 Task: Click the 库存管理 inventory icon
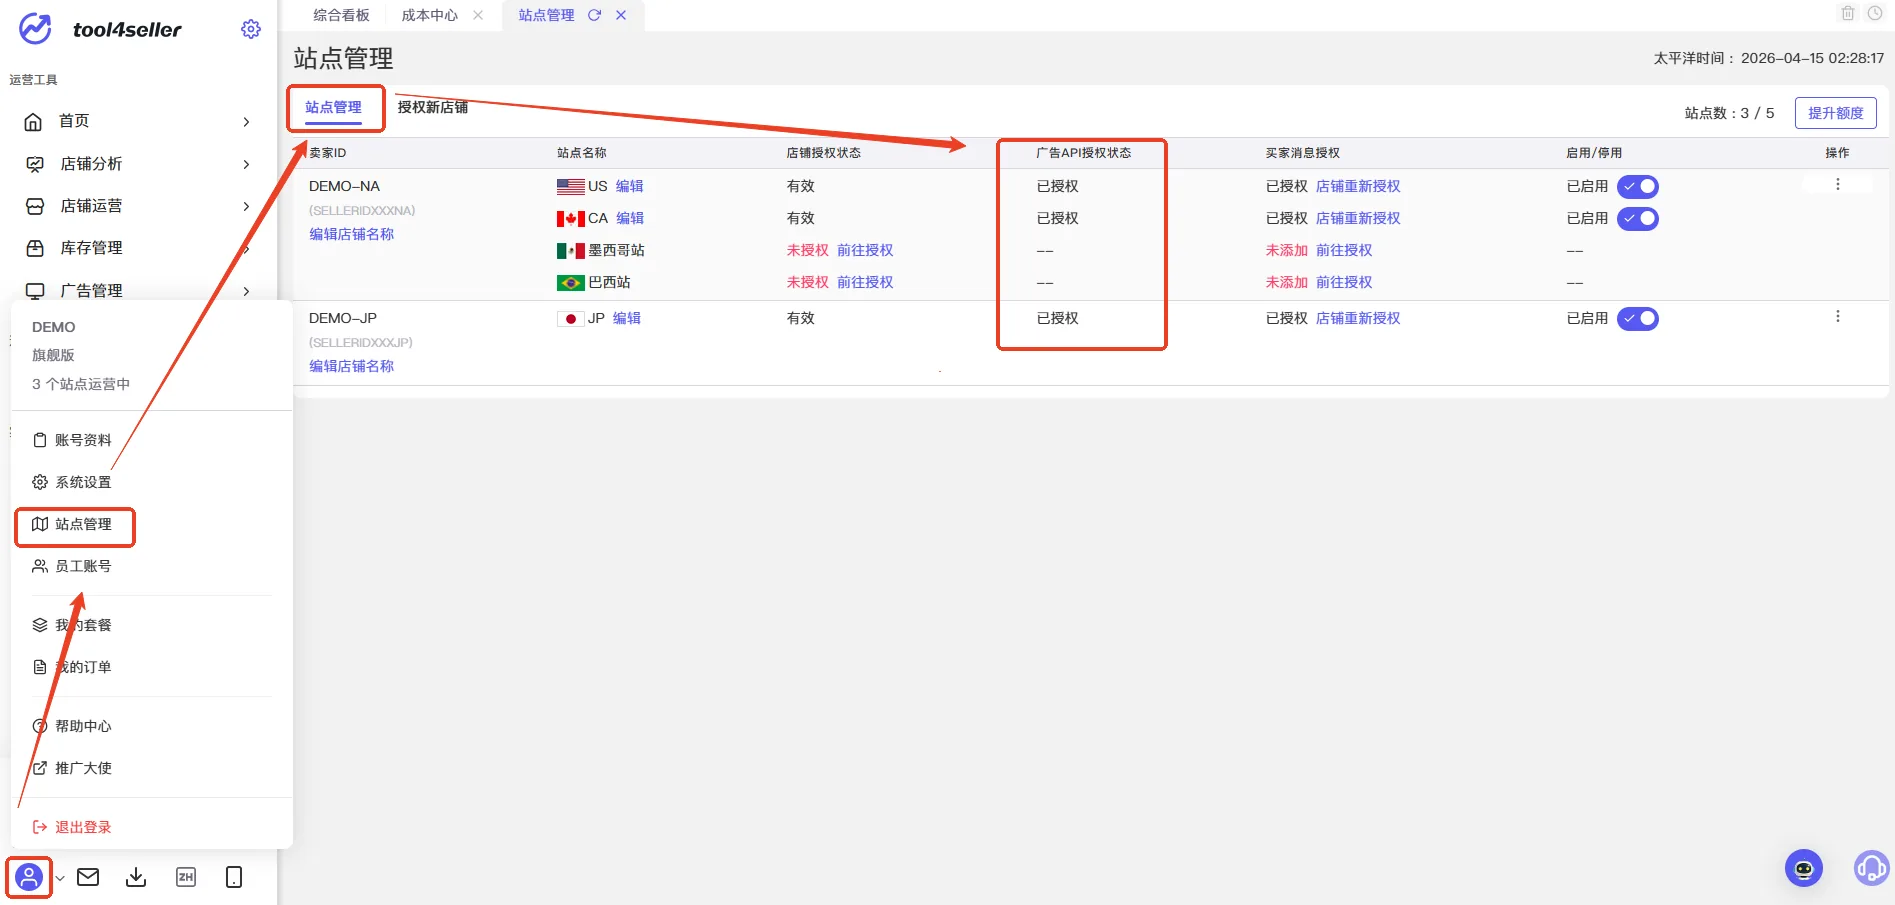point(35,248)
